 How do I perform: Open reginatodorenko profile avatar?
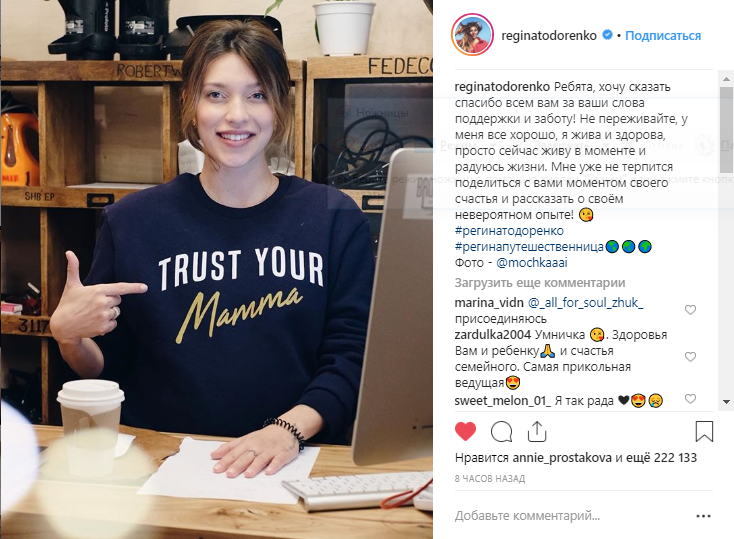click(472, 35)
